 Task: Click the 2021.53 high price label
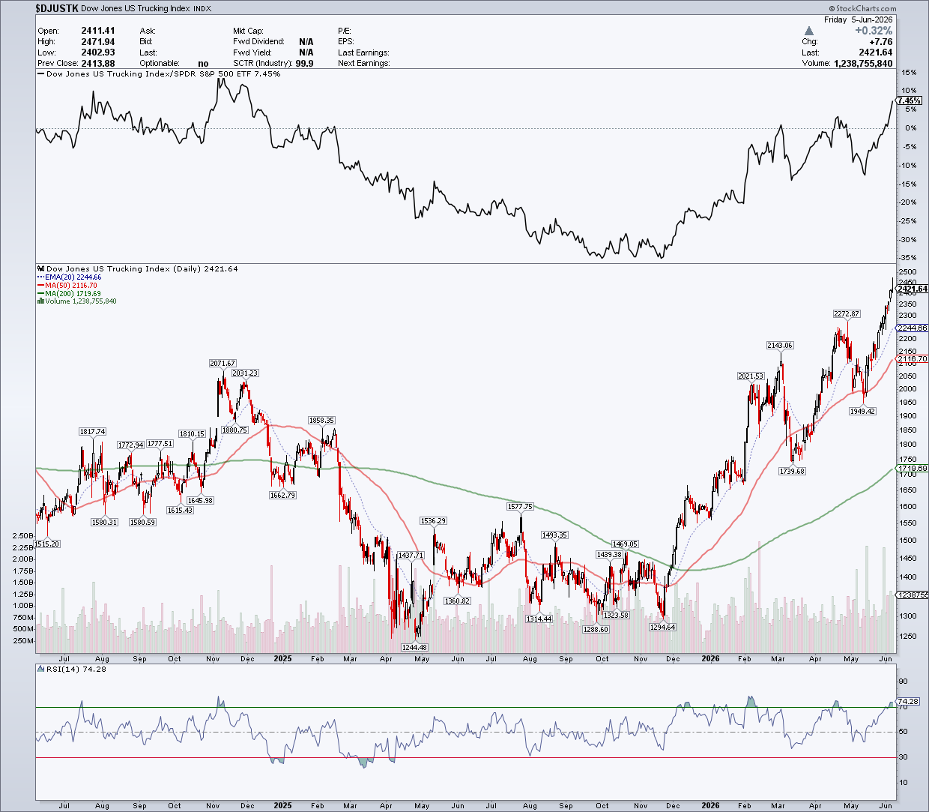tap(751, 376)
